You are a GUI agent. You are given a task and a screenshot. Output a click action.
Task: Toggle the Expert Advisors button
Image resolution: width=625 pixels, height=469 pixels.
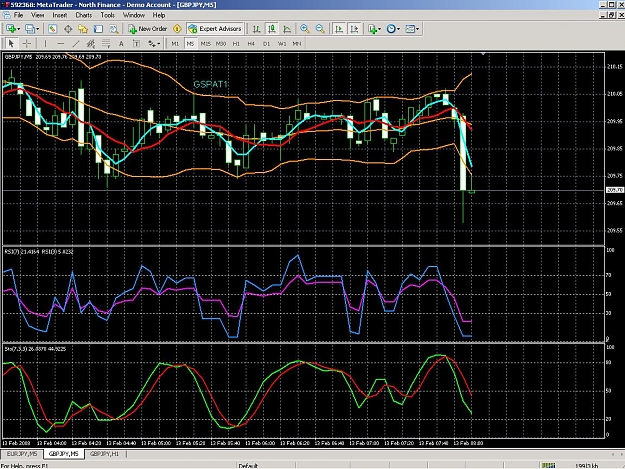pyautogui.click(x=215, y=29)
